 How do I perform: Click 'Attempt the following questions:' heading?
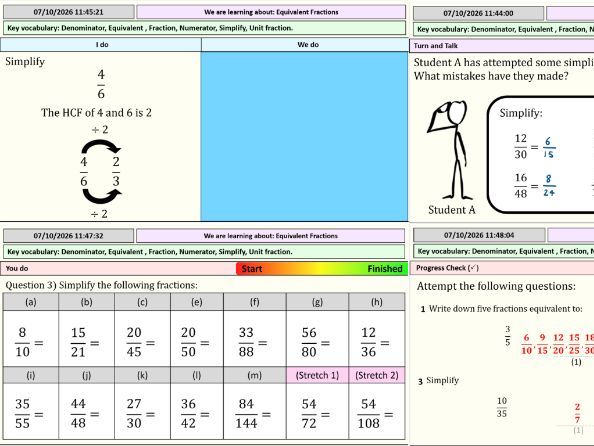[496, 286]
